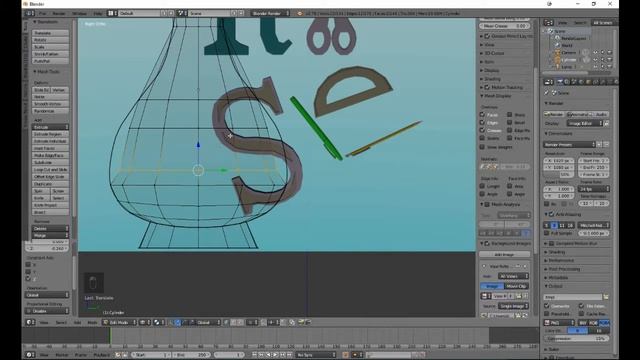Click the Duplicate button in Mesh Tools

tap(50, 184)
